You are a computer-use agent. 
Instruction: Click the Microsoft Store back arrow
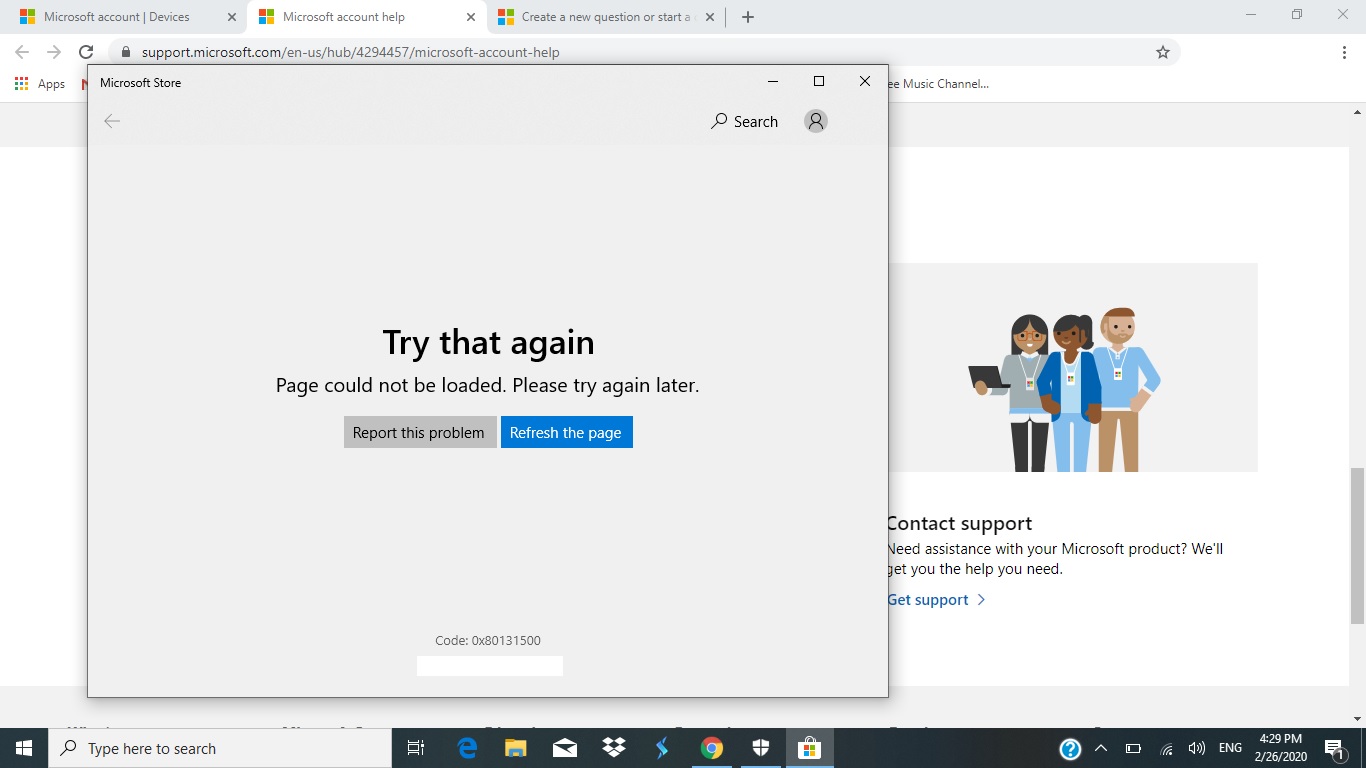[112, 121]
